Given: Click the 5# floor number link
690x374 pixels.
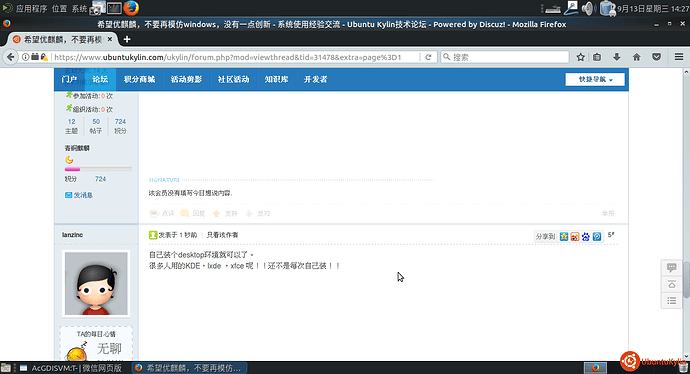Looking at the screenshot, I should 611,235.
